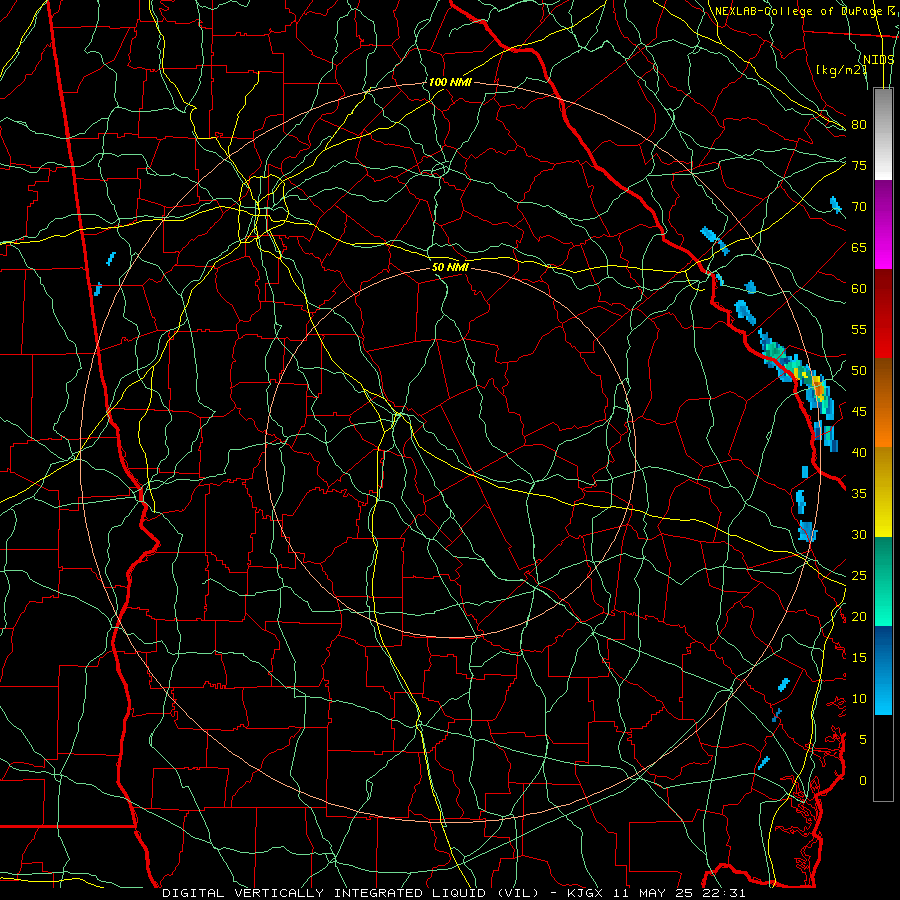Select the 35 value on the VIL scale

(859, 494)
